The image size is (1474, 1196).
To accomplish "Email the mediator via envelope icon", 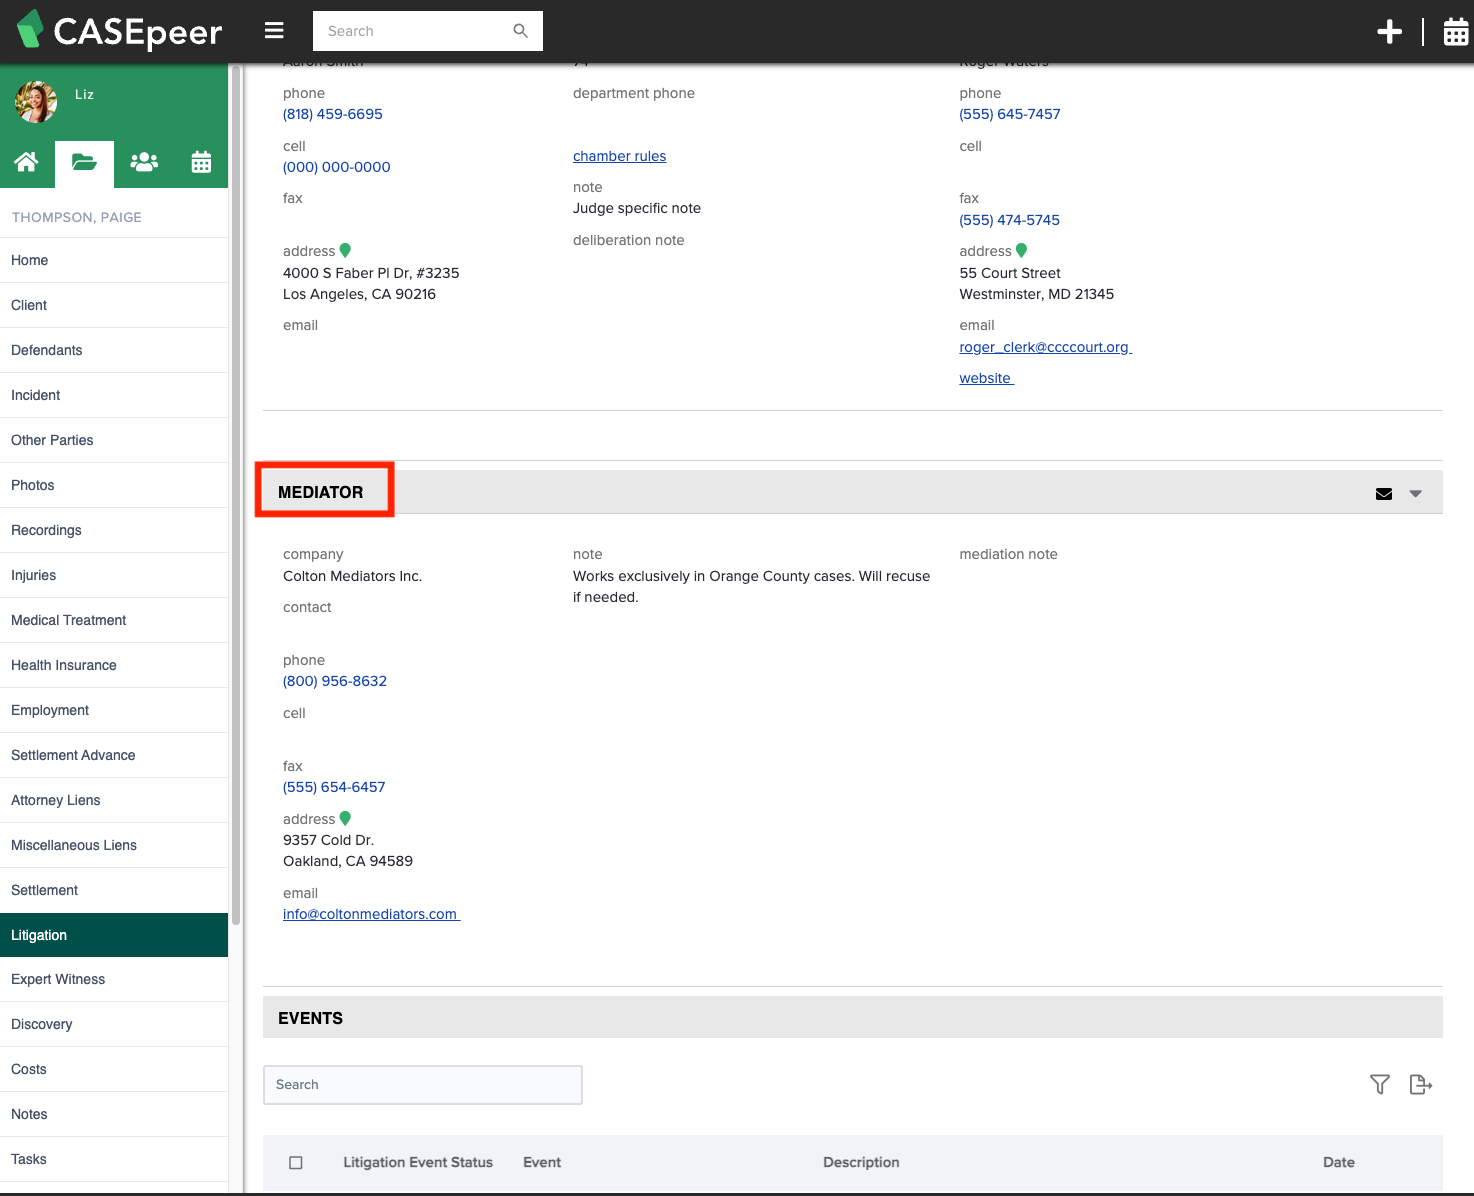I will (1384, 494).
